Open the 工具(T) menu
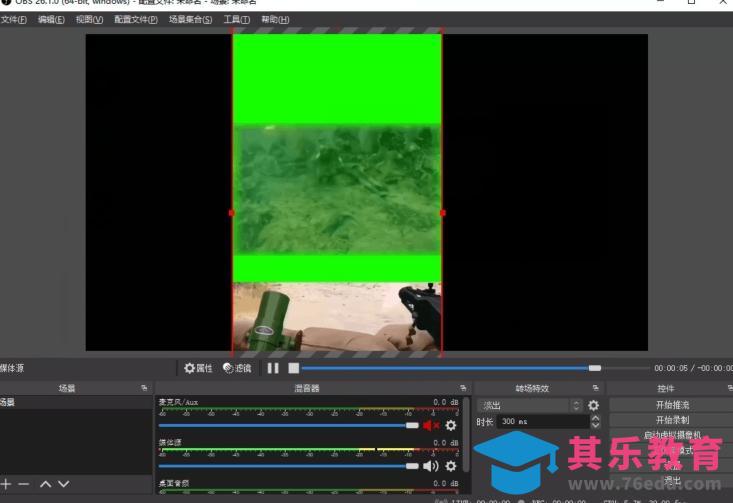The height and width of the screenshot is (503, 733). point(236,20)
